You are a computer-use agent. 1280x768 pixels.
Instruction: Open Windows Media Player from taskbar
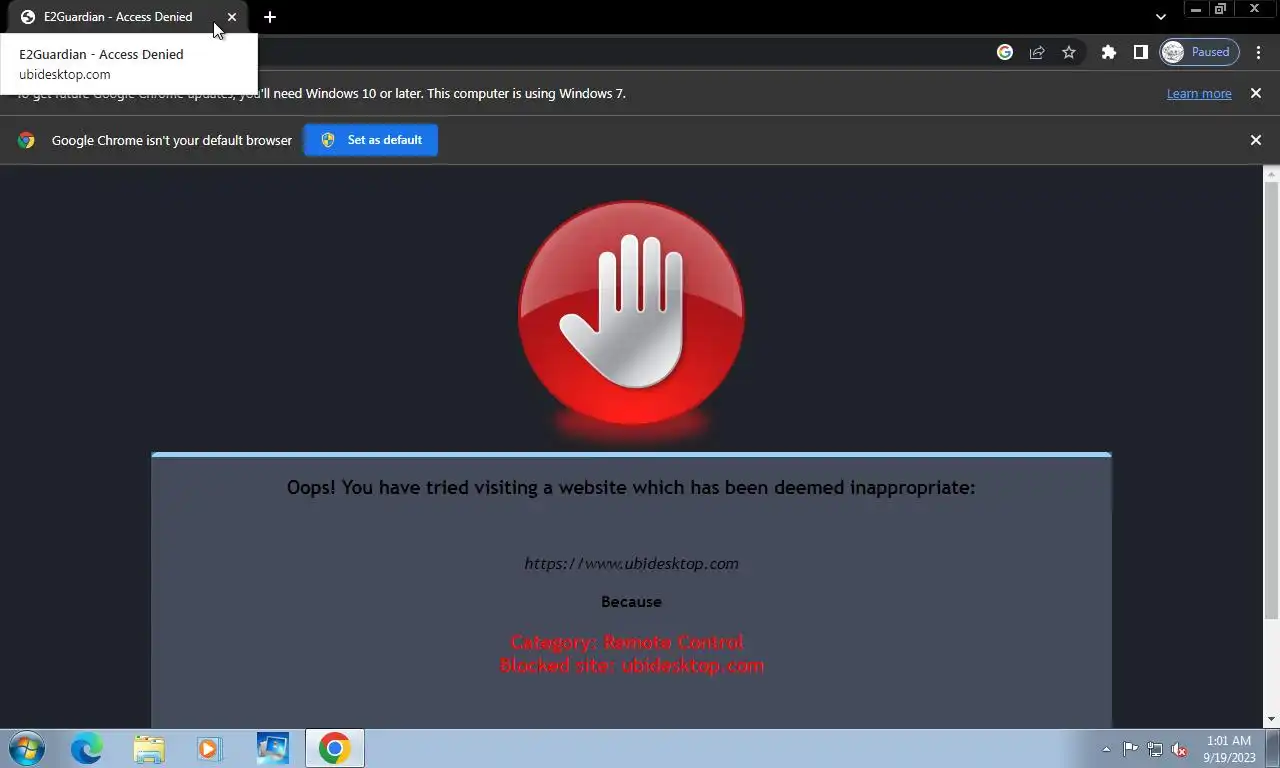tap(210, 748)
